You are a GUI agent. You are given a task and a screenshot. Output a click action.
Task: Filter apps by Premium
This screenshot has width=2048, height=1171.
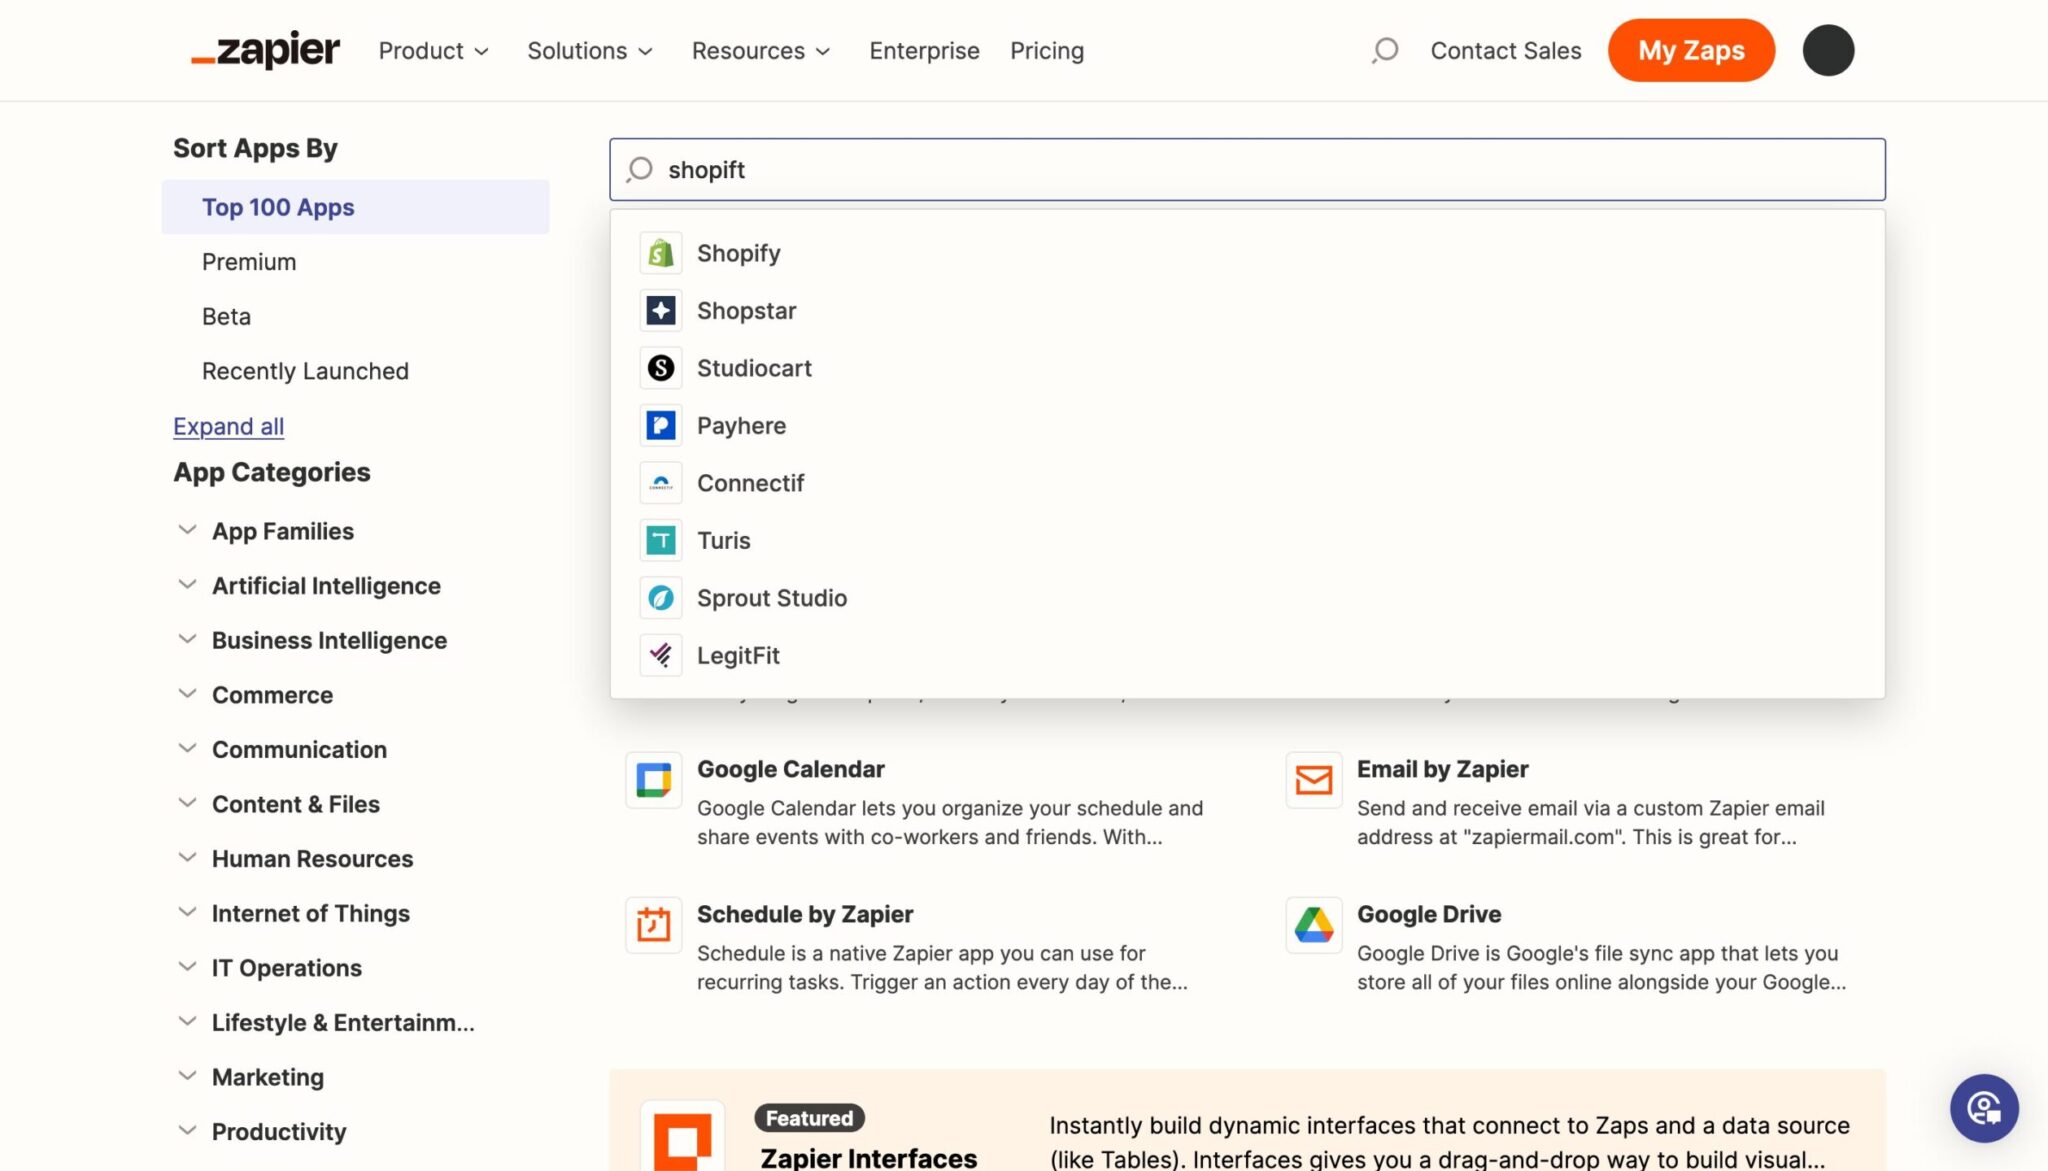click(x=249, y=261)
